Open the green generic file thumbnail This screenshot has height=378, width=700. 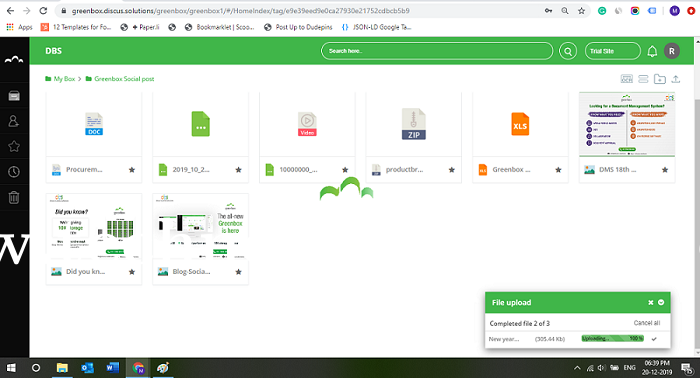pos(200,124)
